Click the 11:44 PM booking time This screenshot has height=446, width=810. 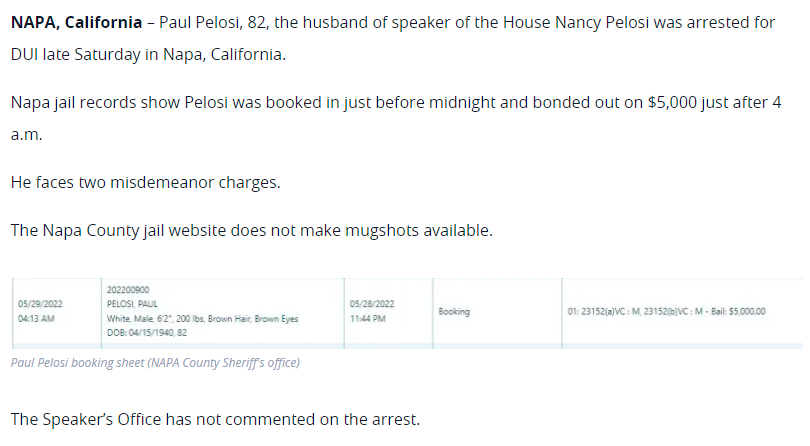[368, 319]
